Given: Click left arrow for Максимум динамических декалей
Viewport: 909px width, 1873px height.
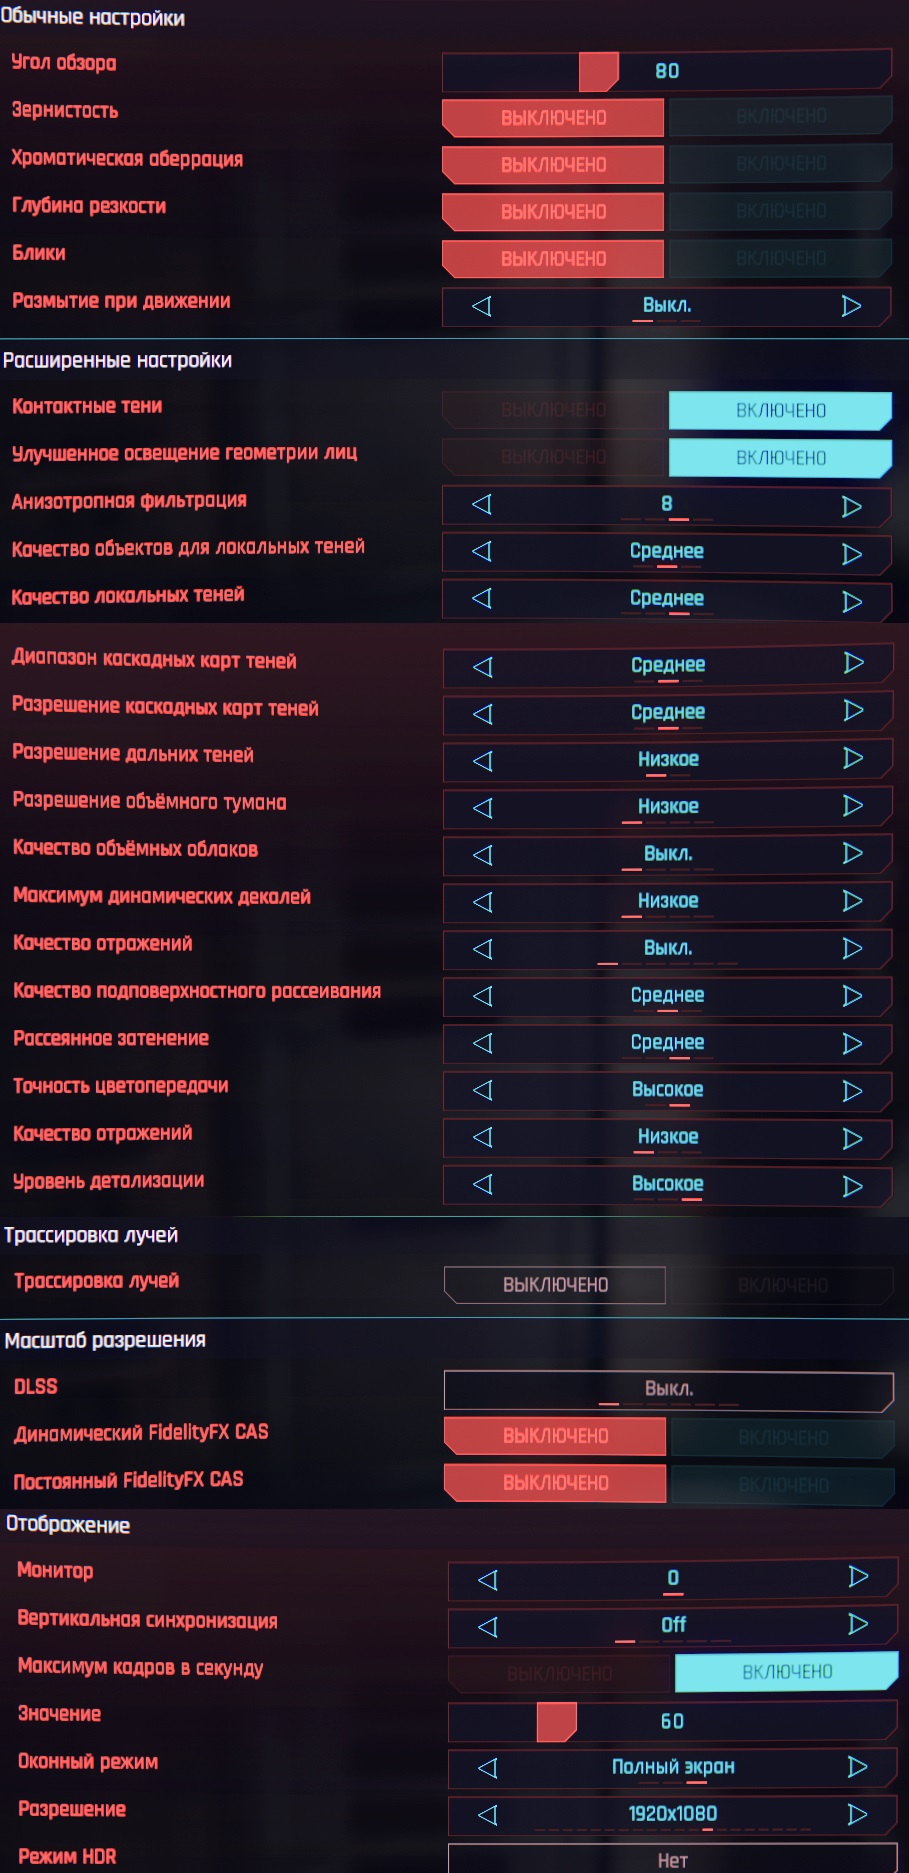Looking at the screenshot, I should (483, 901).
